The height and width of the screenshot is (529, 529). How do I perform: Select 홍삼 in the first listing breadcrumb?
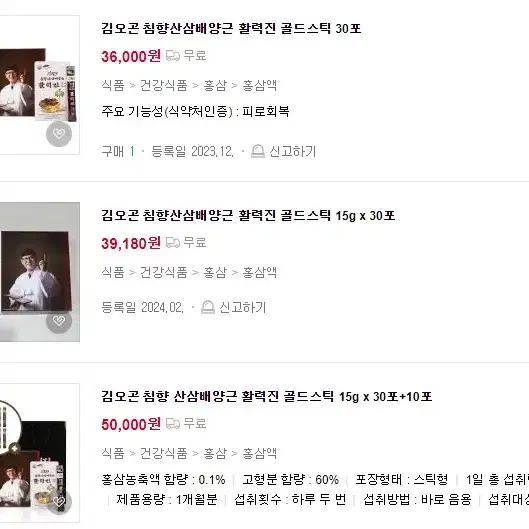pyautogui.click(x=215, y=85)
